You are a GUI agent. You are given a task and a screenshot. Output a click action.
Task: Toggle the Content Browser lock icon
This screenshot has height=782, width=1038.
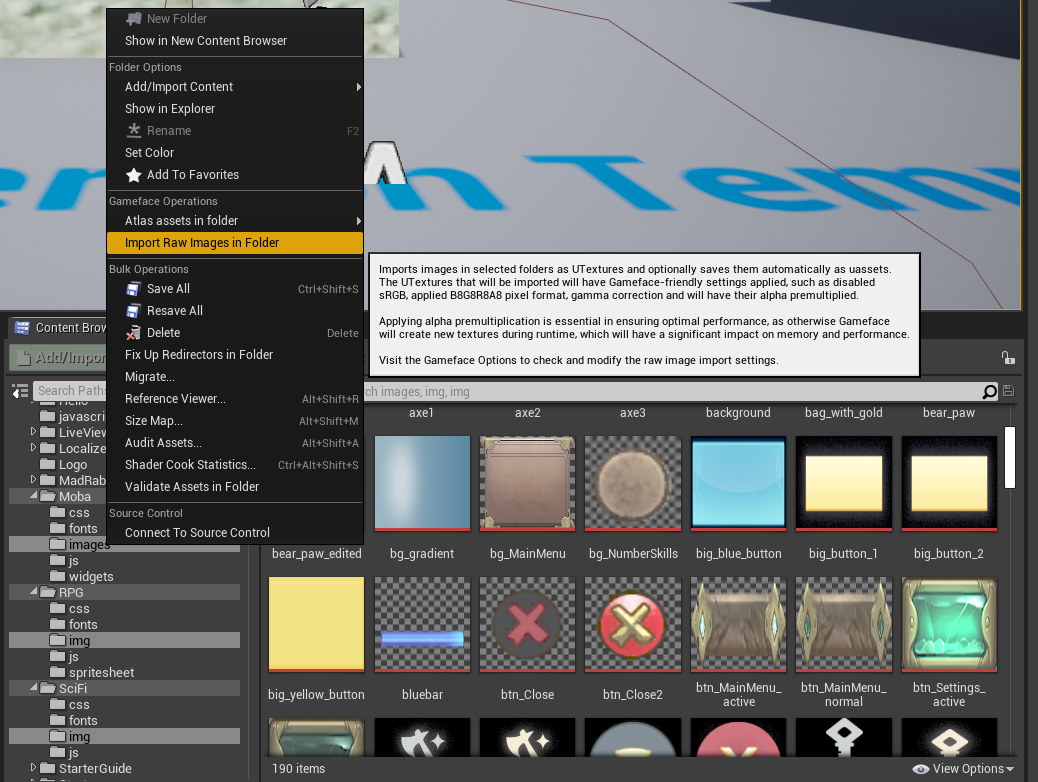point(1008,358)
